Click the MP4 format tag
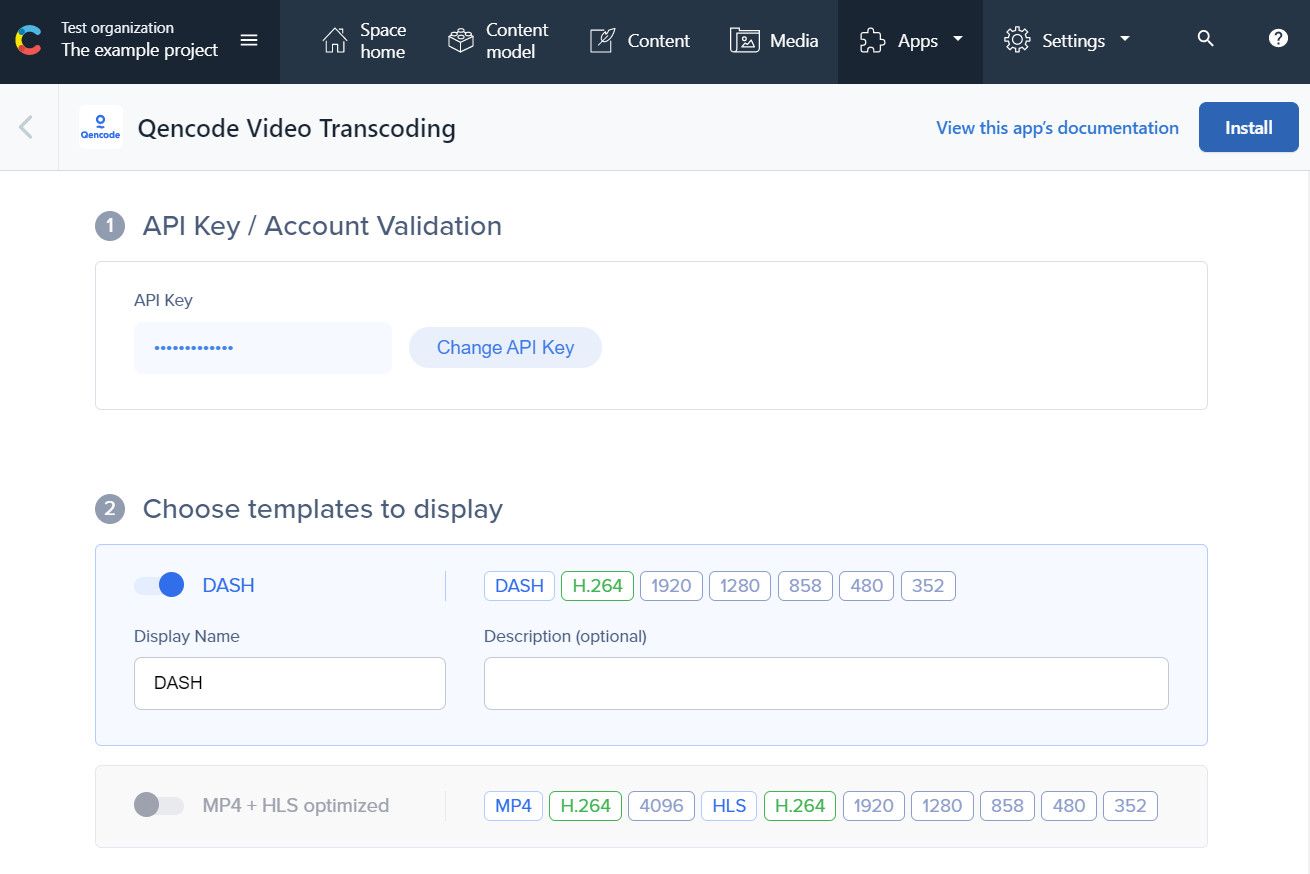Image resolution: width=1310 pixels, height=874 pixels. point(513,805)
